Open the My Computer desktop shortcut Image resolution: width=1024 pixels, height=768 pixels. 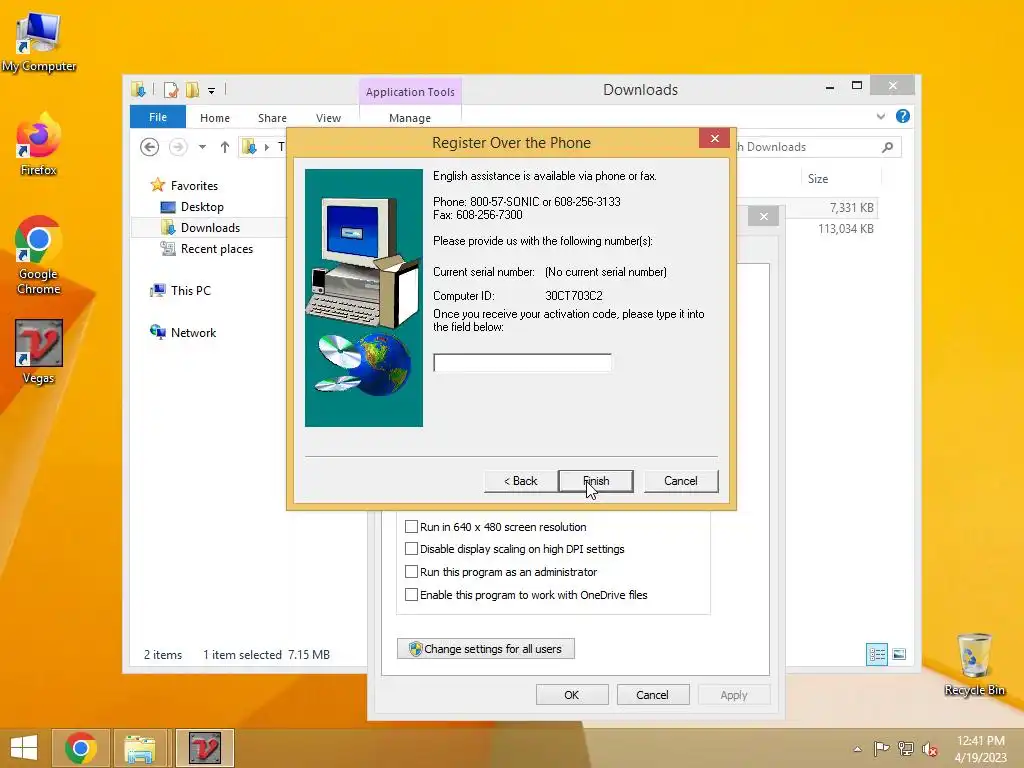tap(39, 43)
